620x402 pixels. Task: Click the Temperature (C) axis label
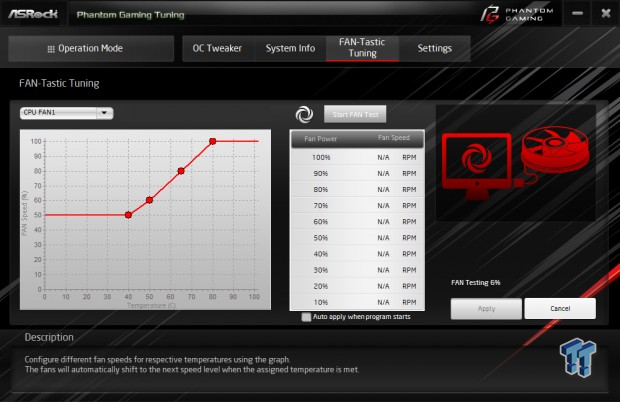click(151, 306)
